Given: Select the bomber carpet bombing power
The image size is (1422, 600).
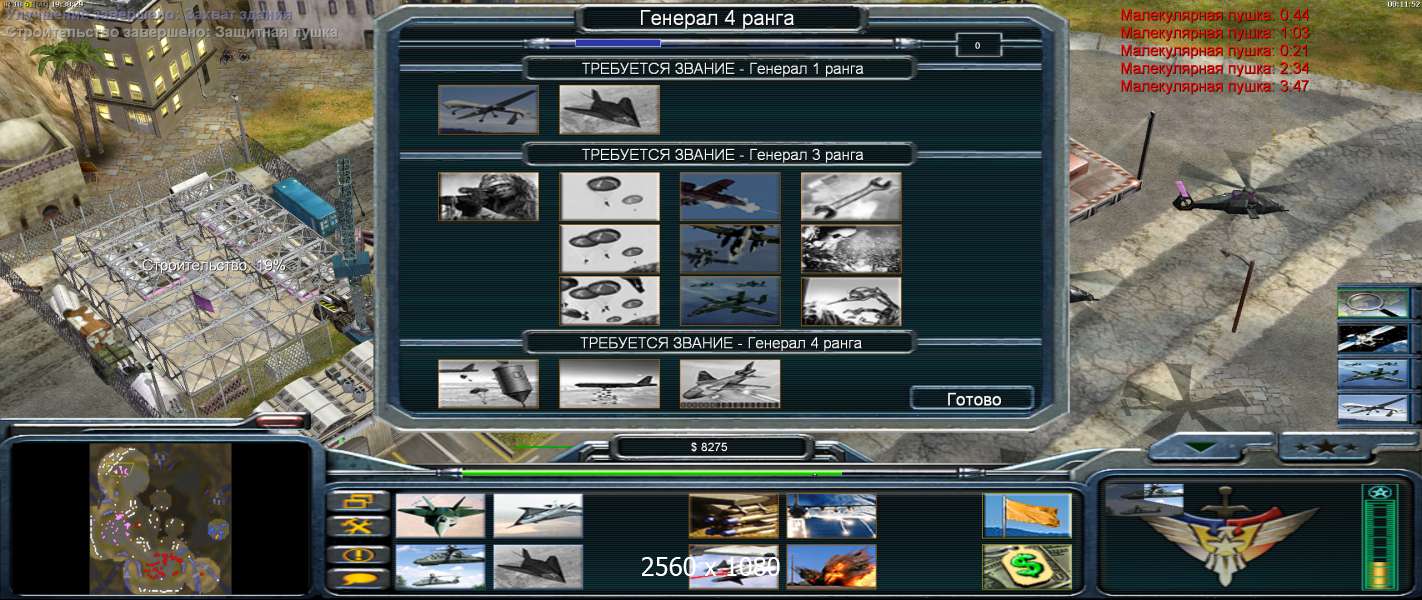Looking at the screenshot, I should click(609, 384).
